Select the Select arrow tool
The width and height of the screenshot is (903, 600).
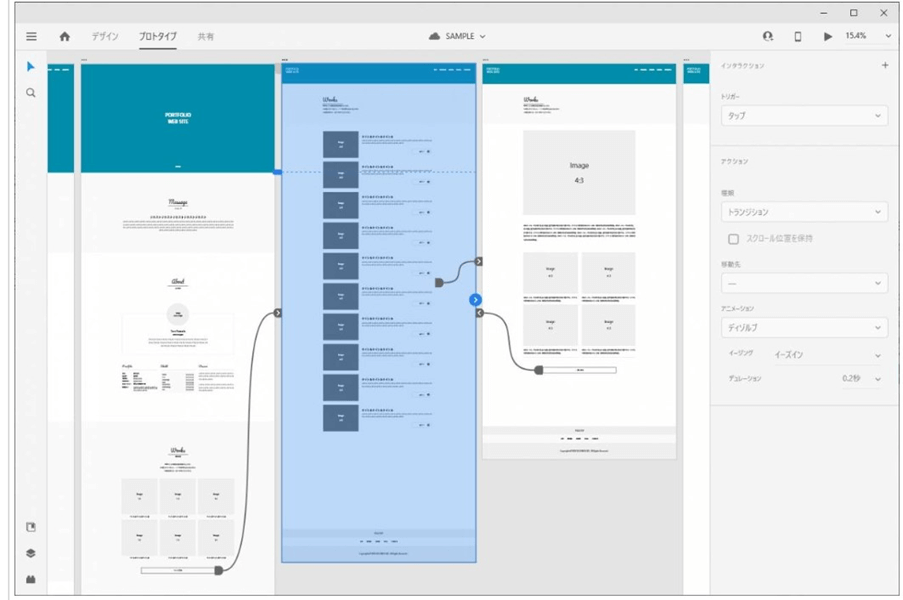tap(31, 67)
